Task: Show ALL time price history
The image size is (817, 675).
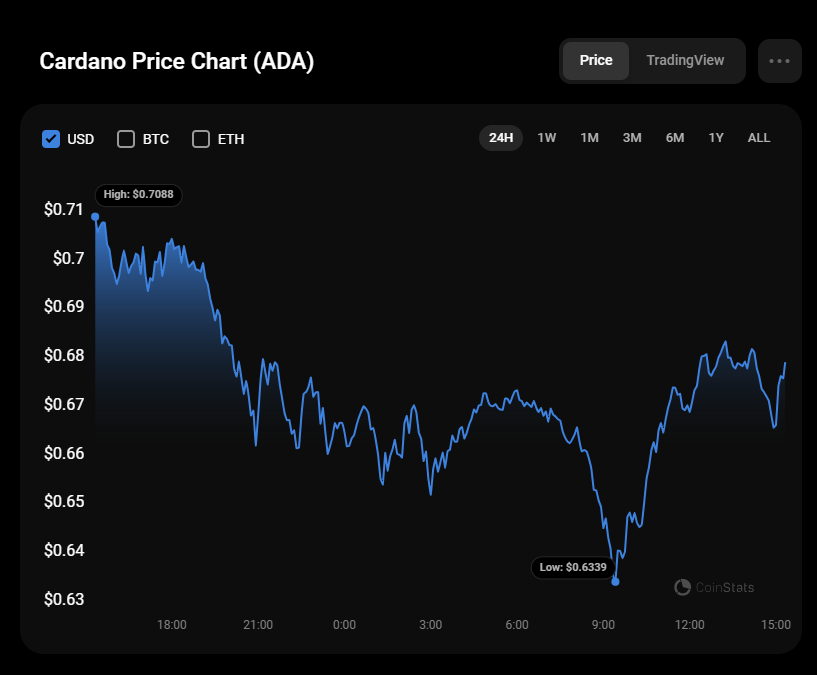Action: click(759, 138)
